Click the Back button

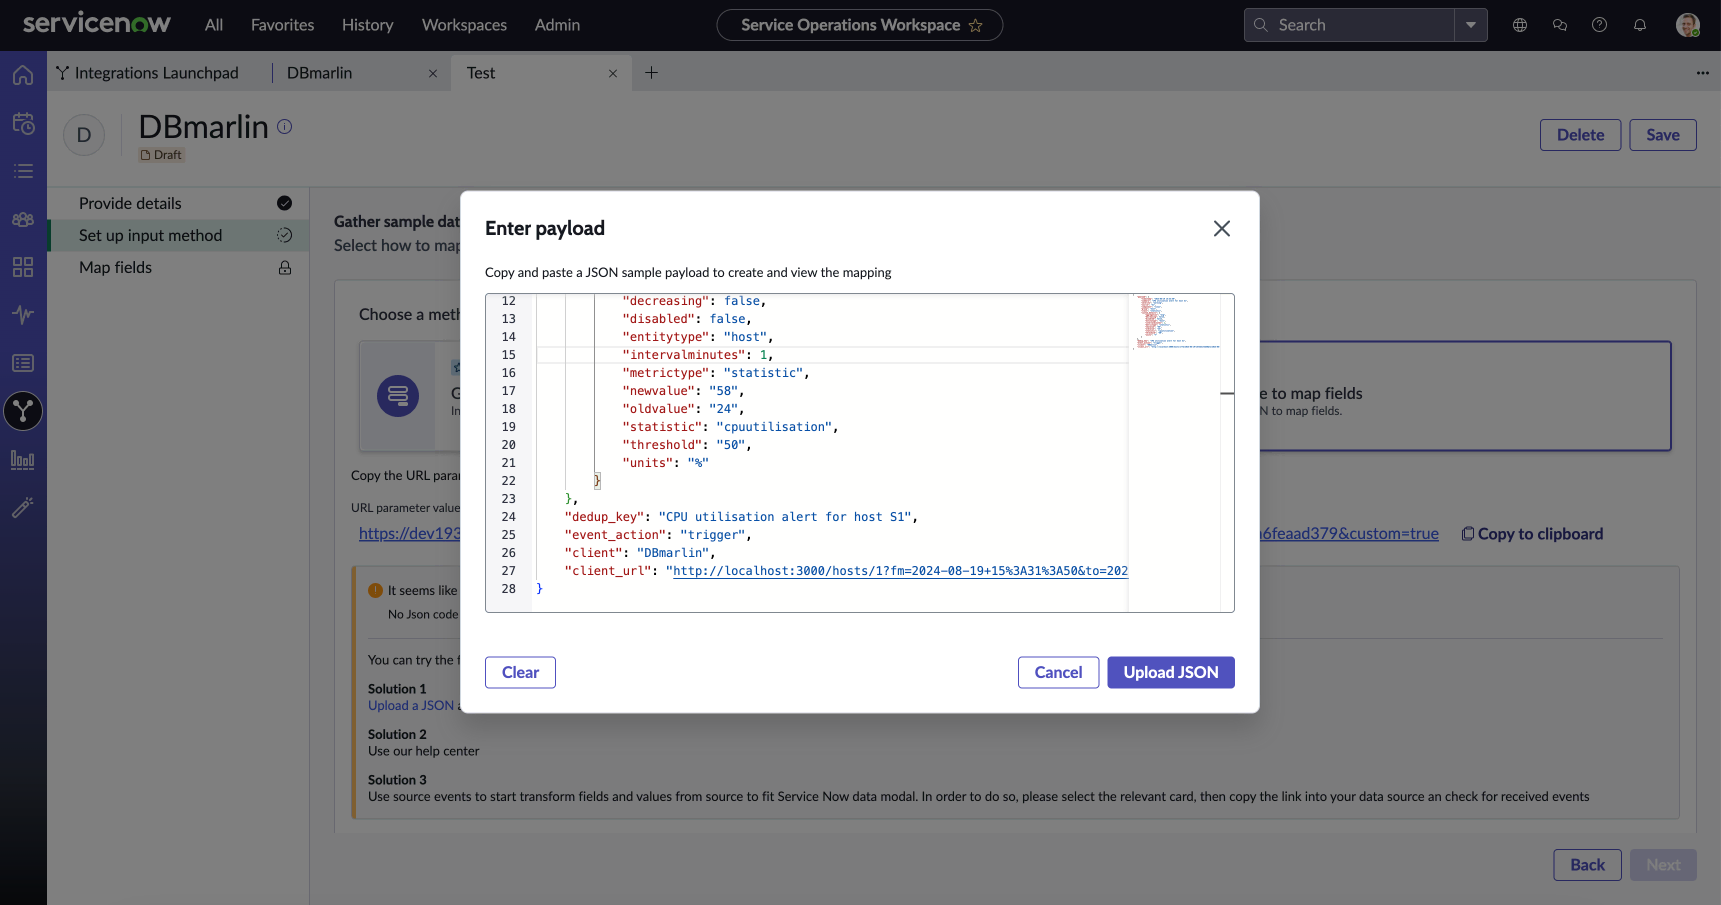(x=1587, y=865)
